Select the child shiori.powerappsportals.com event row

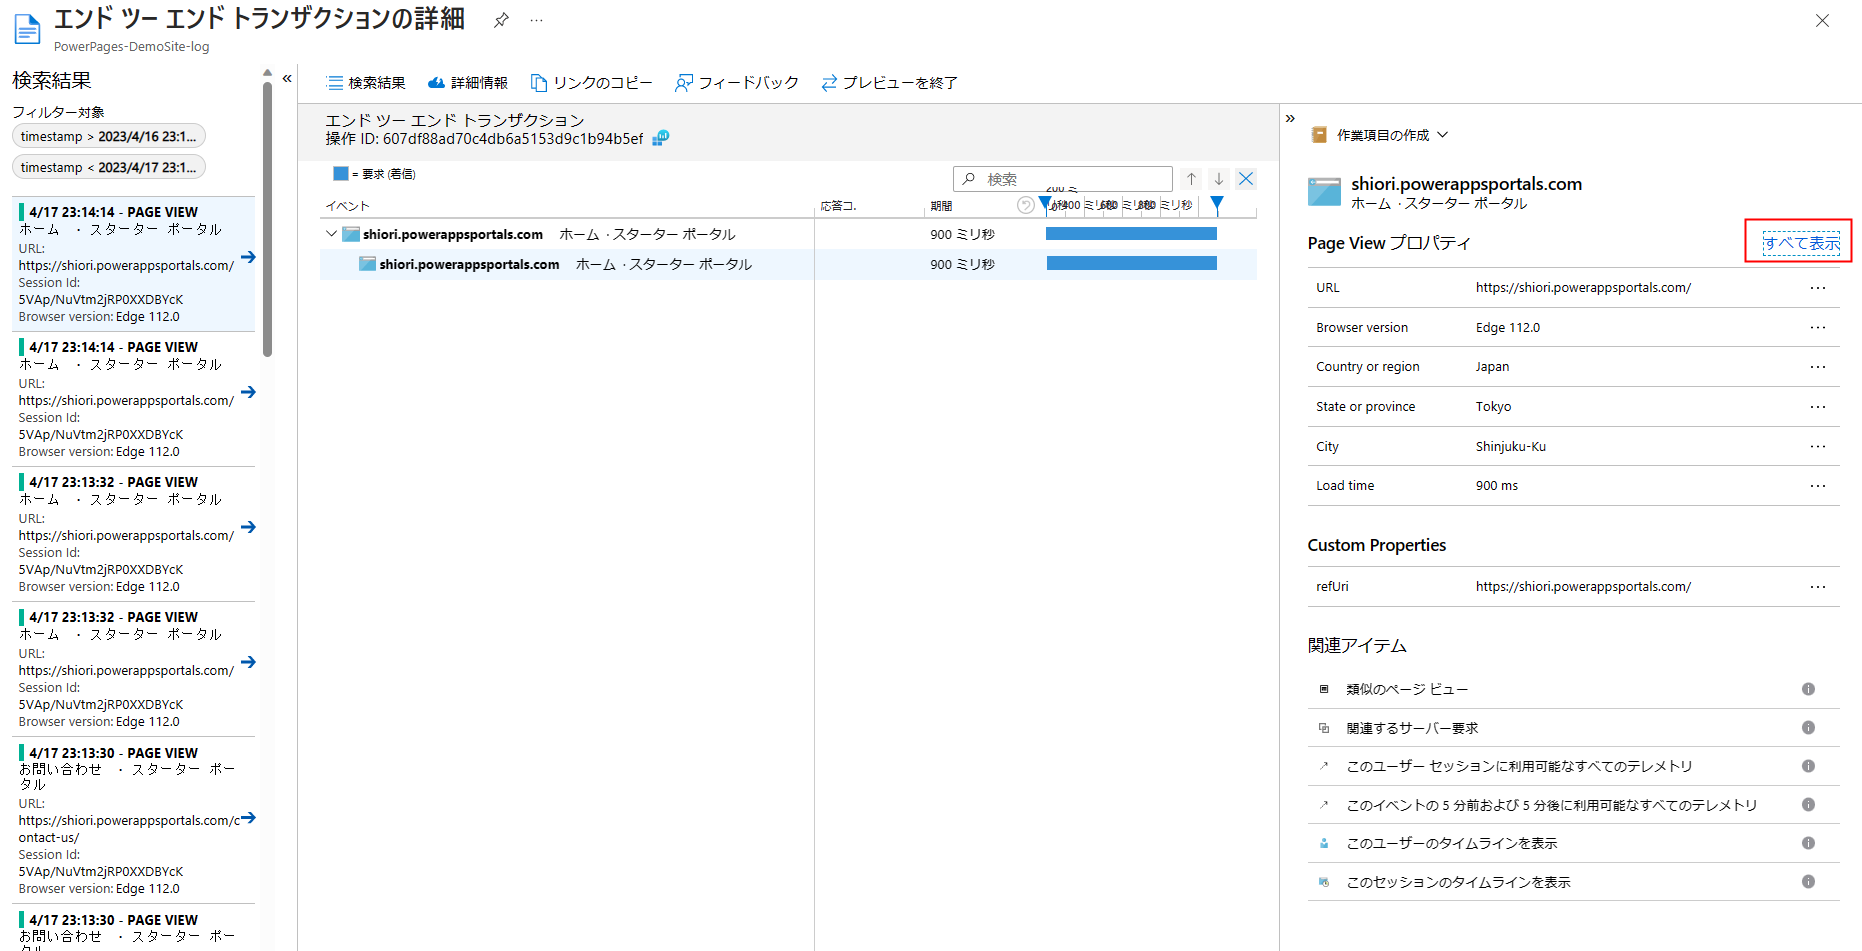[x=788, y=264]
